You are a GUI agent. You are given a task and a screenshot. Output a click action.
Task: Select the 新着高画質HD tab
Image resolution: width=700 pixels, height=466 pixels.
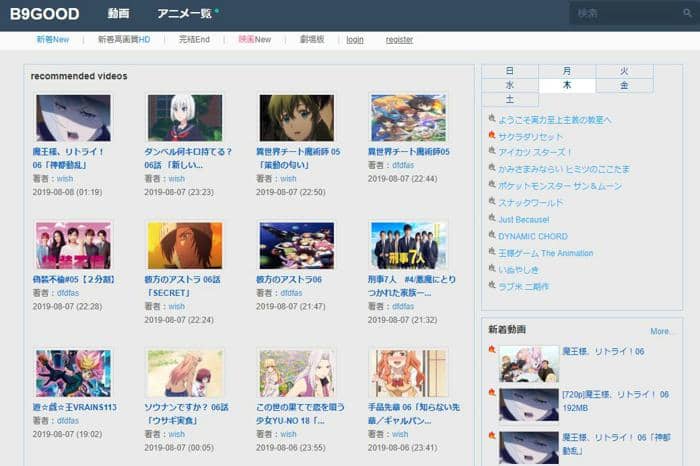[x=124, y=39]
